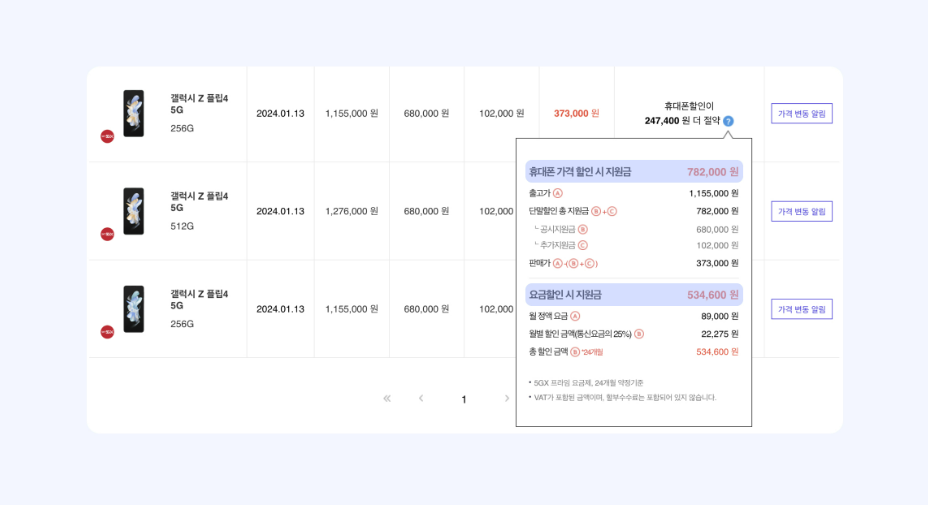Viewport: 928px width, 505px height.
Task: Click the 89,000 원 monthly fee value
Action: (x=720, y=316)
